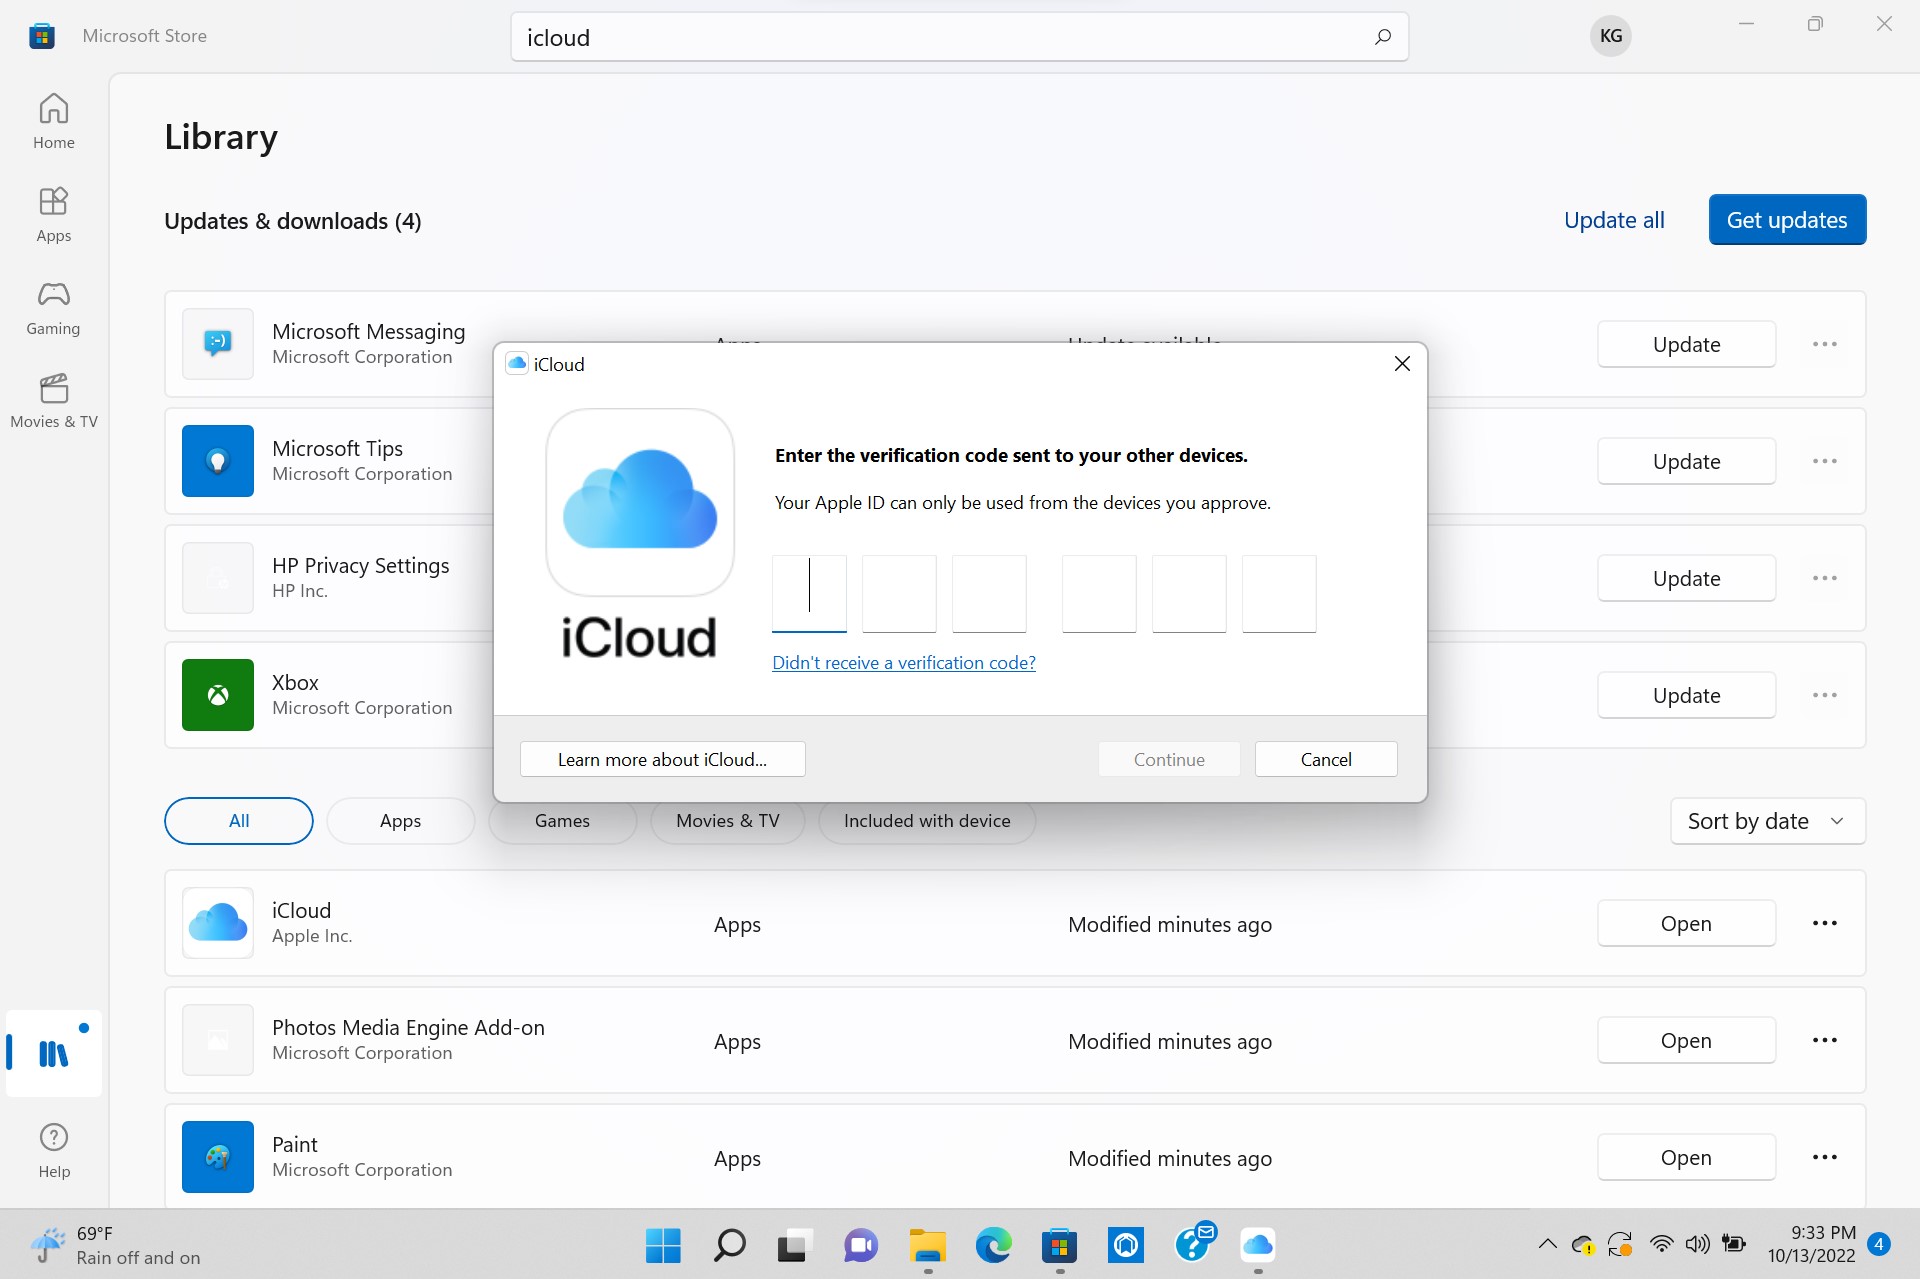
Task: Open Windows Start menu
Action: coord(663,1245)
